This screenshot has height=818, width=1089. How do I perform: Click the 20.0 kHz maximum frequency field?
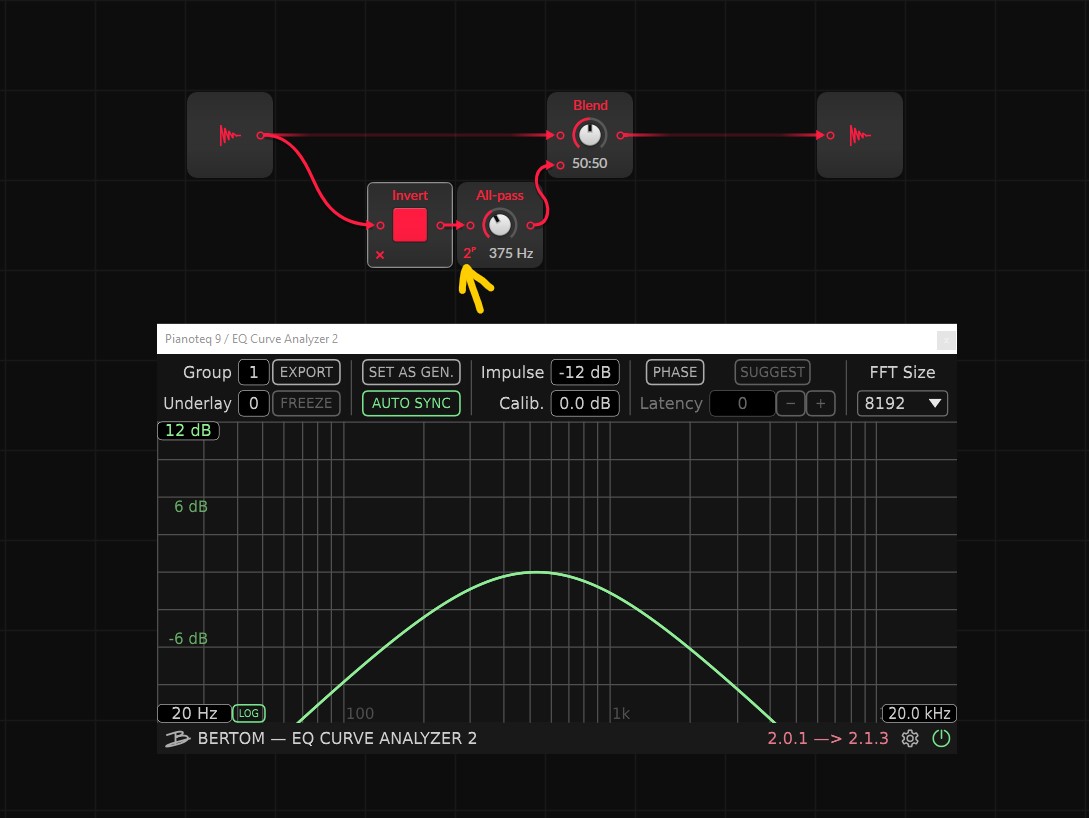coord(919,713)
